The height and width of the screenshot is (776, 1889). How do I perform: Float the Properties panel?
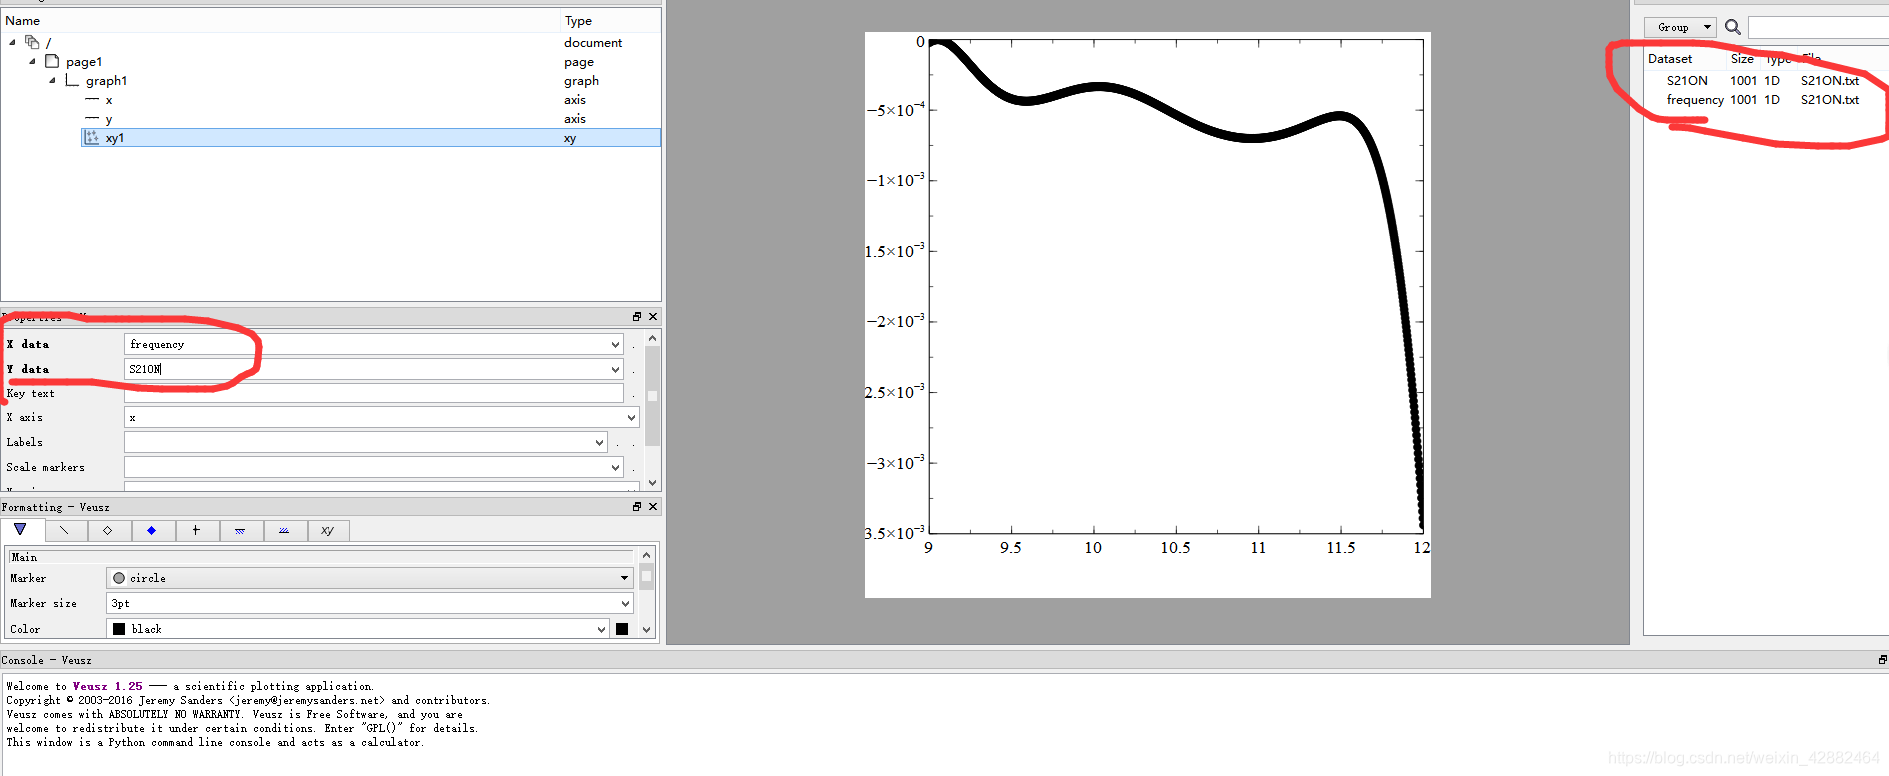[637, 316]
